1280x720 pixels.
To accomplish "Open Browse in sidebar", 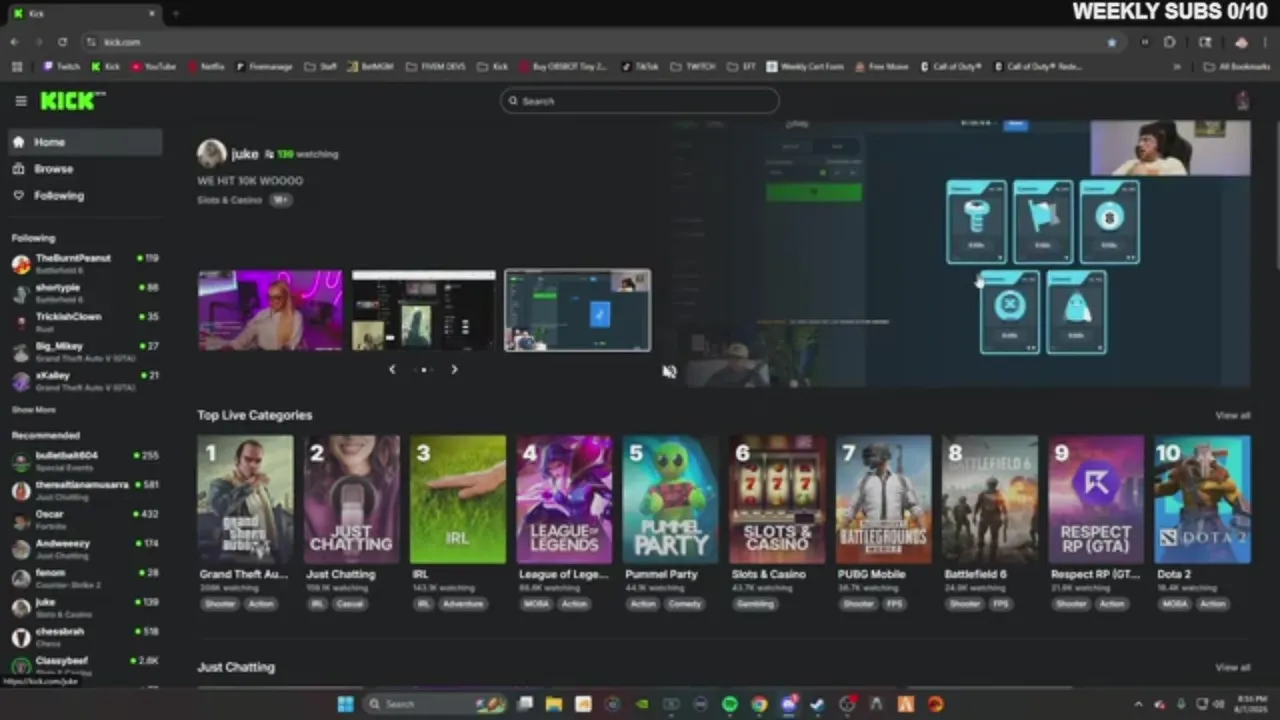I will tap(84, 169).
